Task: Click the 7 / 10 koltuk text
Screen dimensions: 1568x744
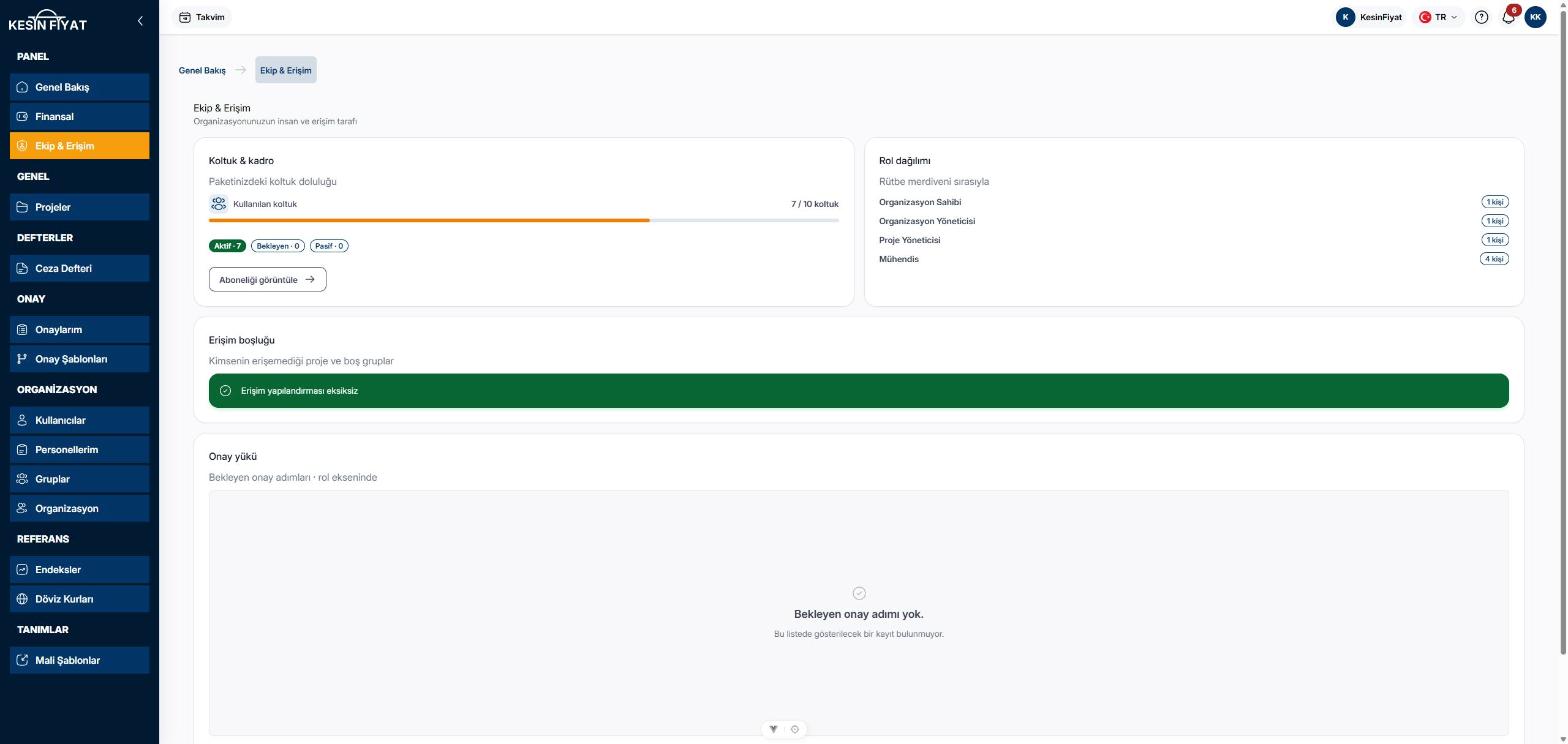Action: (x=815, y=204)
